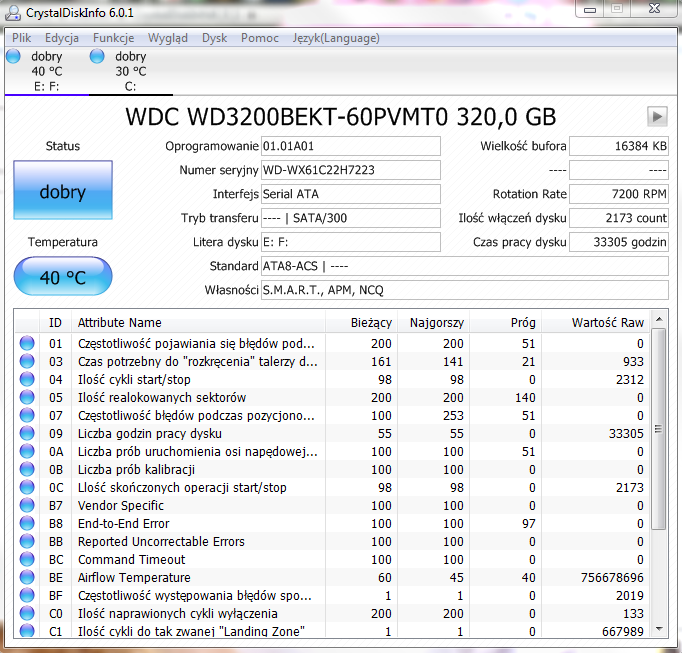Sort by the Attribute Name column header
The image size is (682, 653).
[198, 322]
